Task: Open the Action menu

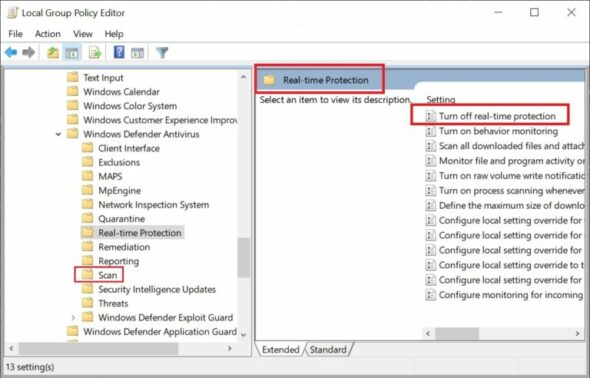Action: 48,34
